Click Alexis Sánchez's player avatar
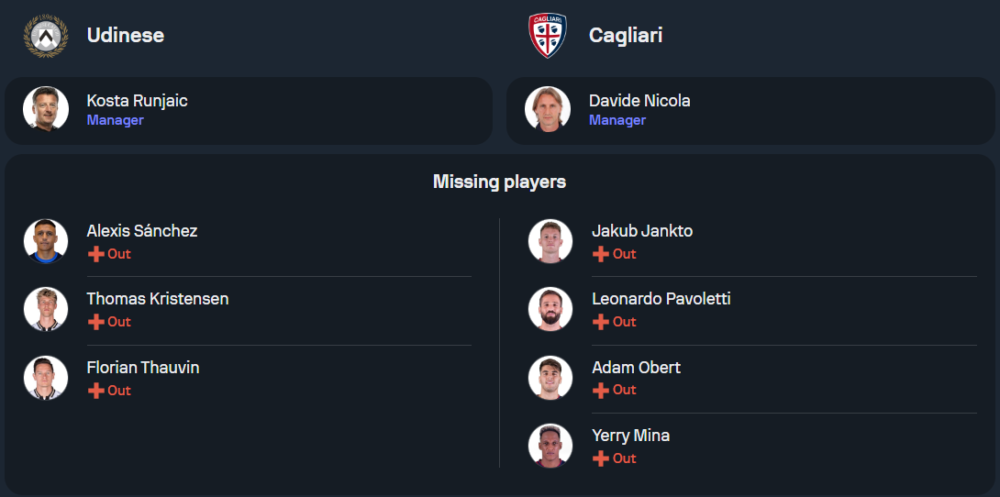Image resolution: width=1000 pixels, height=497 pixels. pos(46,241)
